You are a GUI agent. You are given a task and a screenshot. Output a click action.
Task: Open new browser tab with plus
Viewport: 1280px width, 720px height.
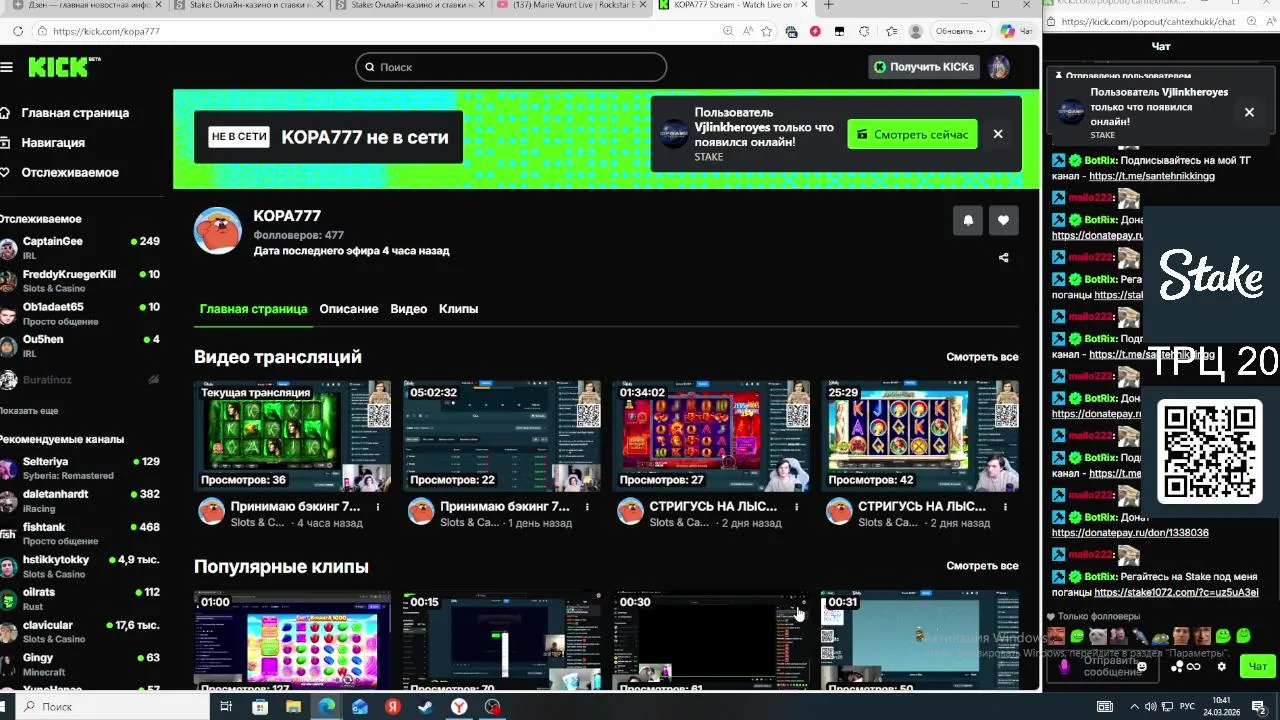tap(827, 5)
